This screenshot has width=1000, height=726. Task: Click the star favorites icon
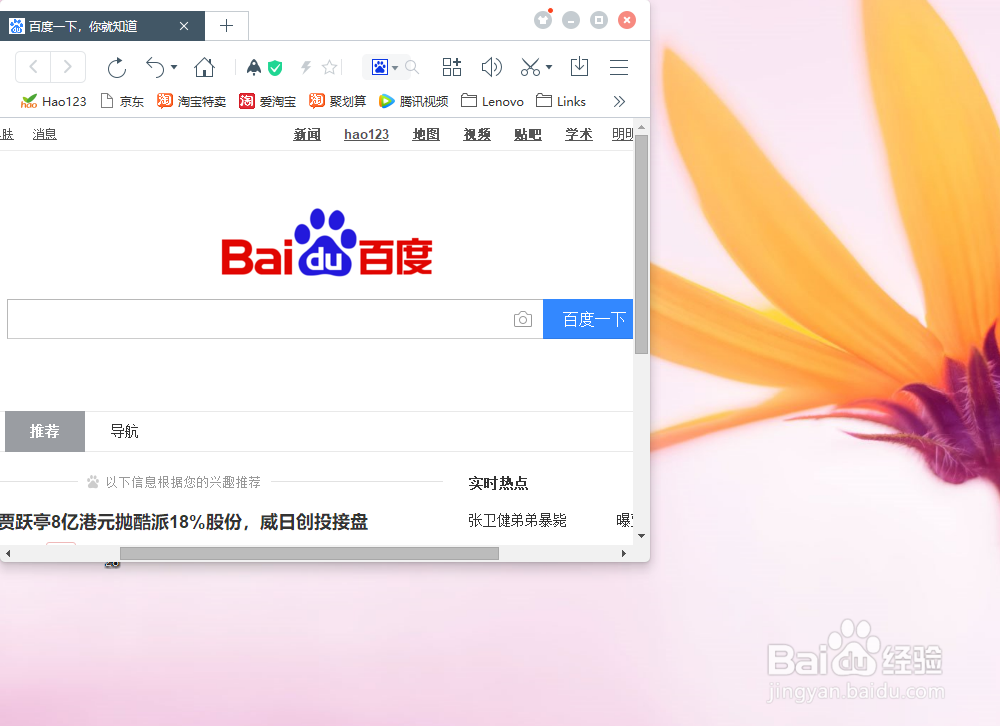pyautogui.click(x=330, y=67)
